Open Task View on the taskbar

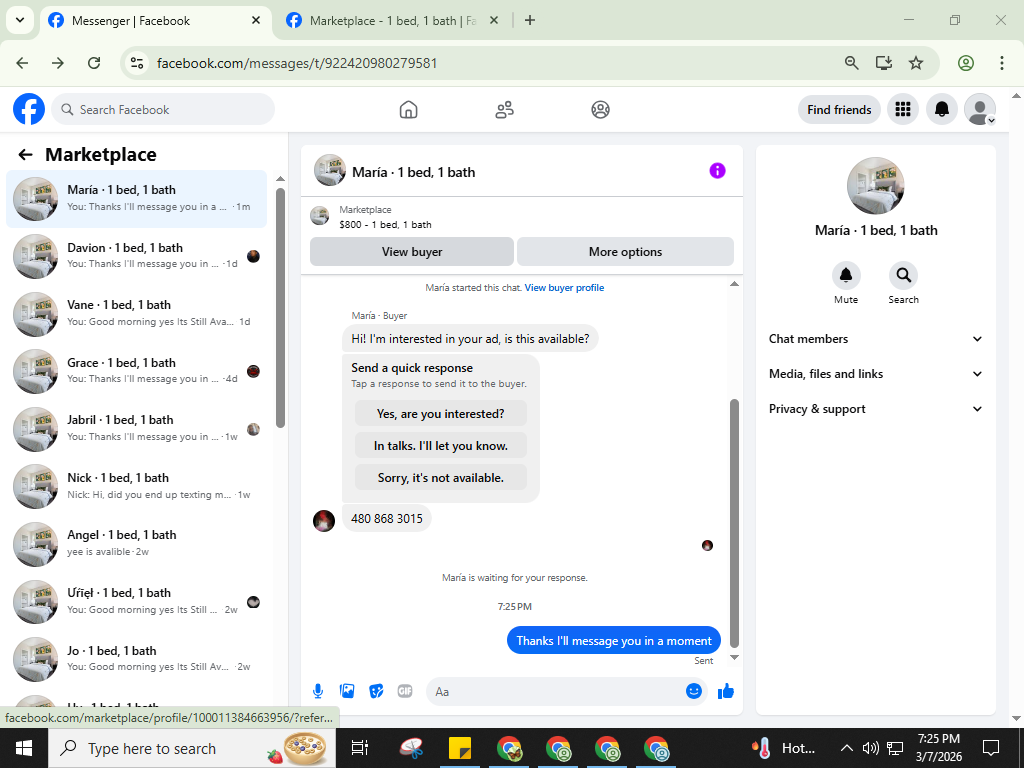tap(359, 748)
